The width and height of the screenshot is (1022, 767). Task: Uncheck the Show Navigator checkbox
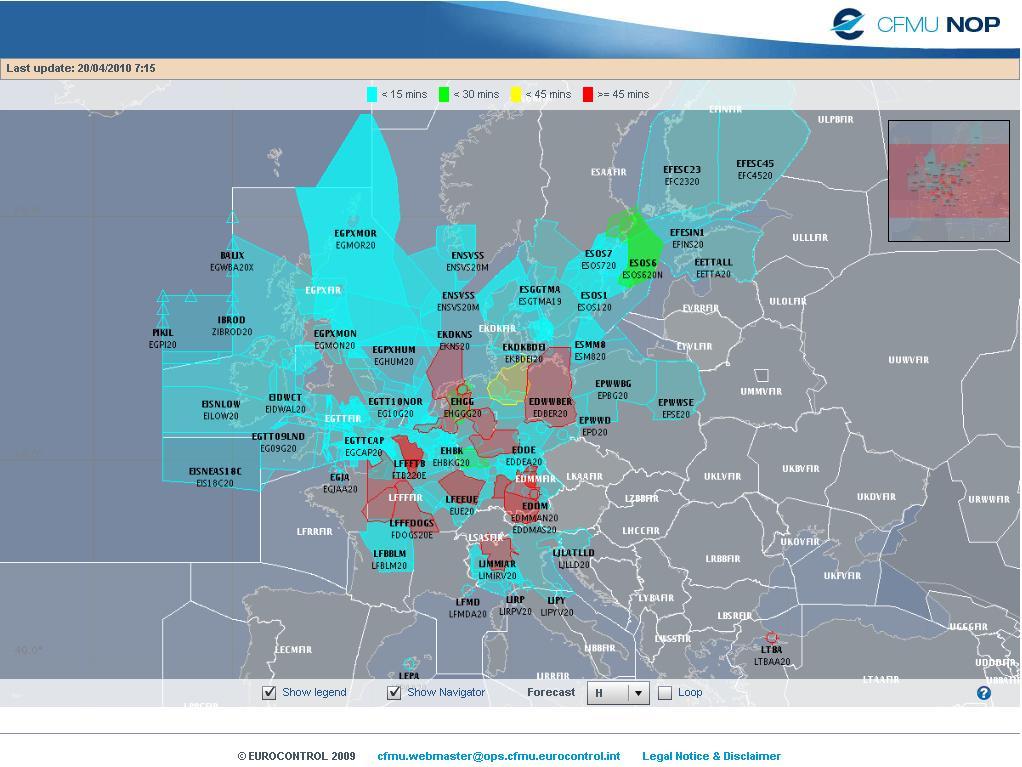tap(394, 693)
